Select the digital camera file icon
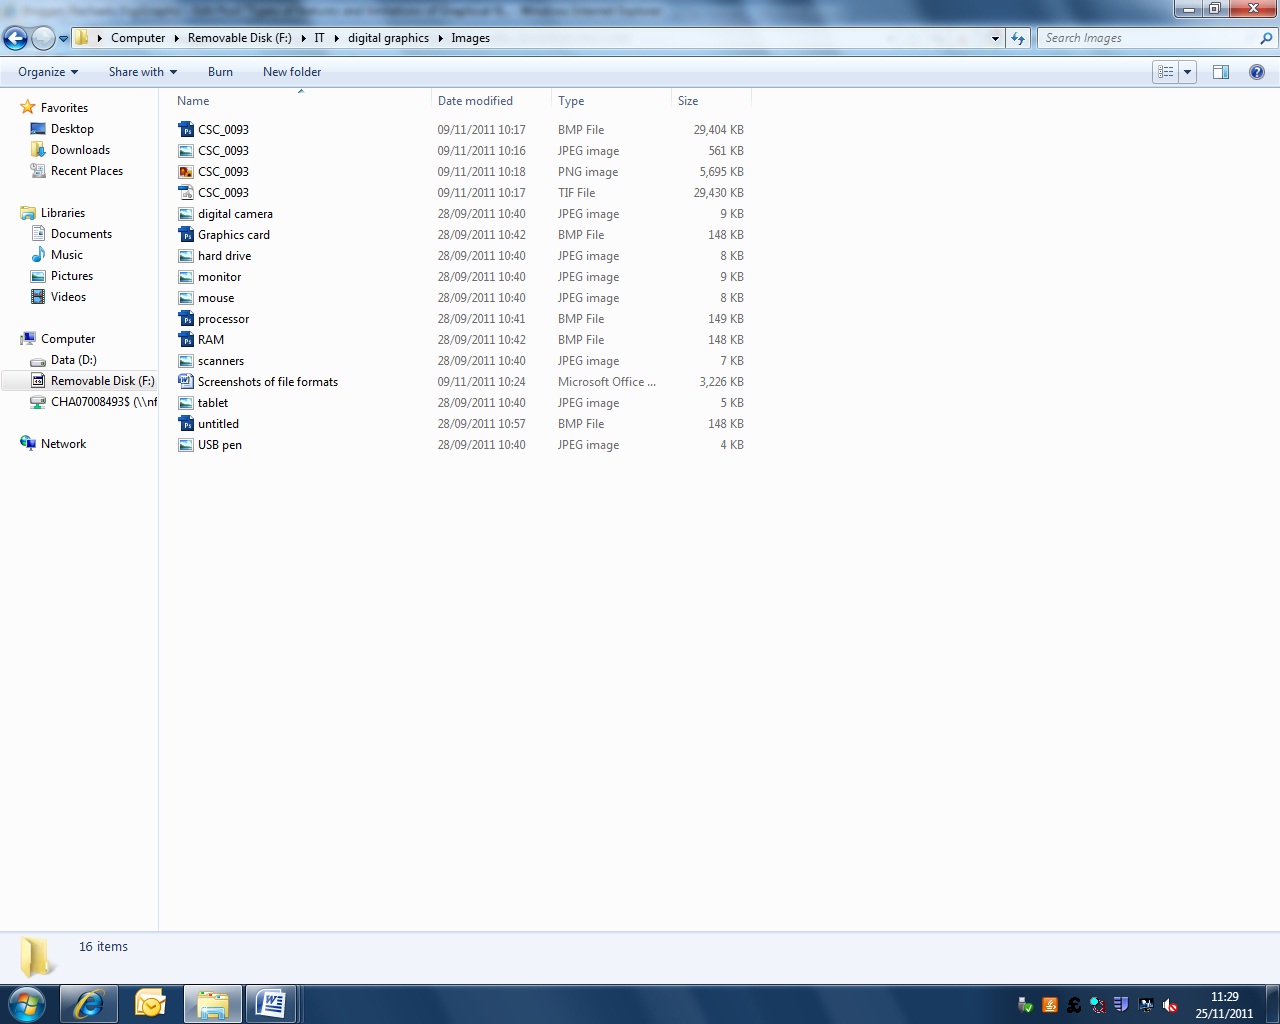Screen dimensions: 1280x1024 pyautogui.click(x=186, y=214)
